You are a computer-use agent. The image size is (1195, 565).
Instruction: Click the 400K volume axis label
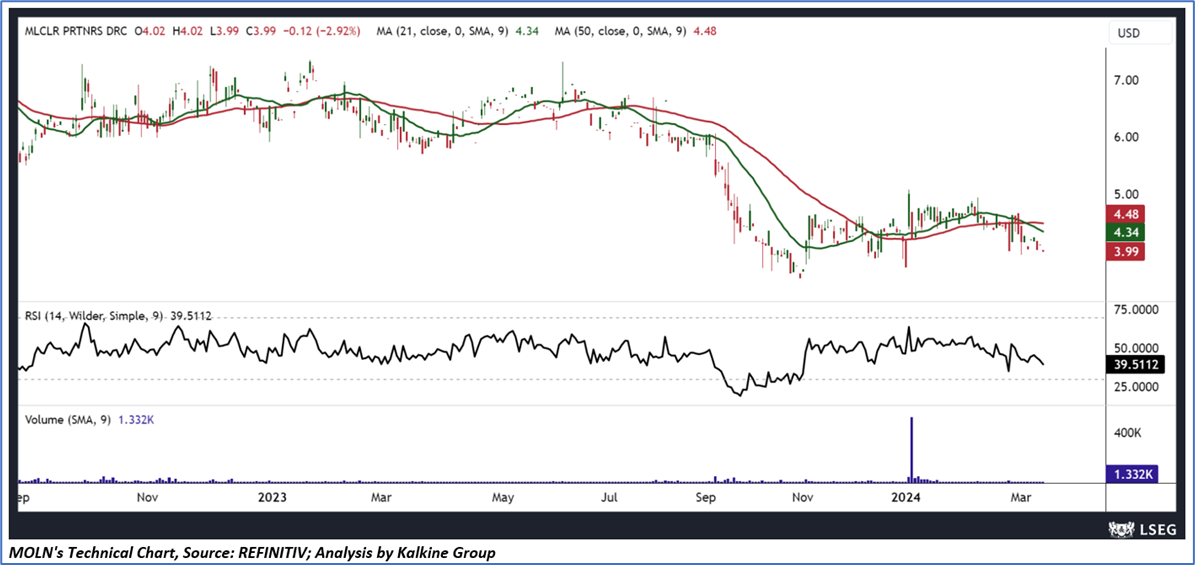[1127, 433]
